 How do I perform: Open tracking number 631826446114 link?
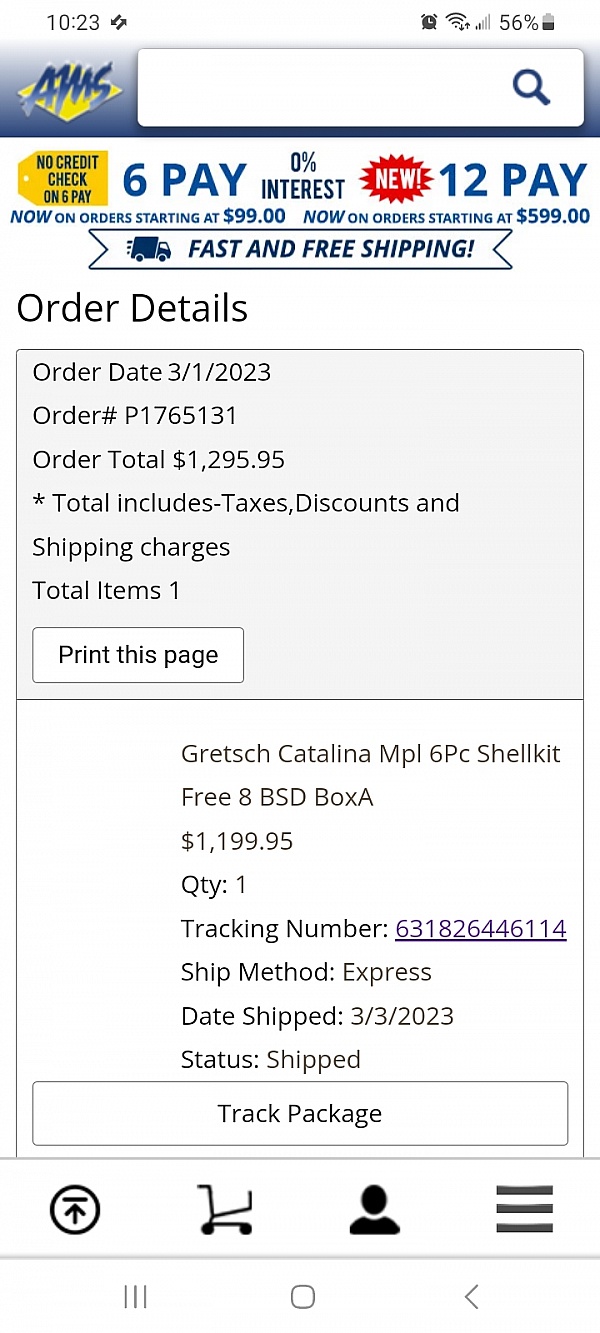tap(481, 929)
